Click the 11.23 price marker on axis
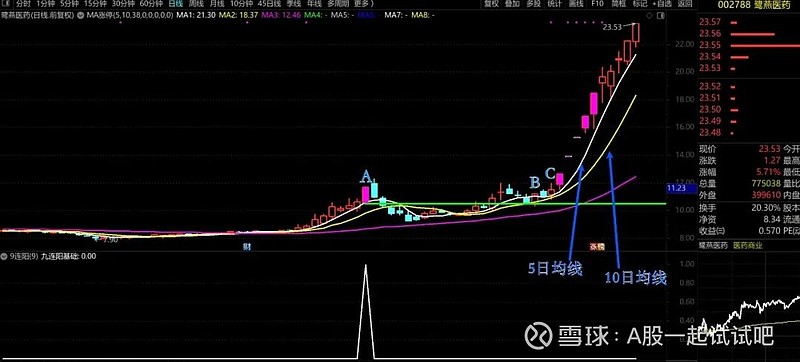 pos(681,189)
